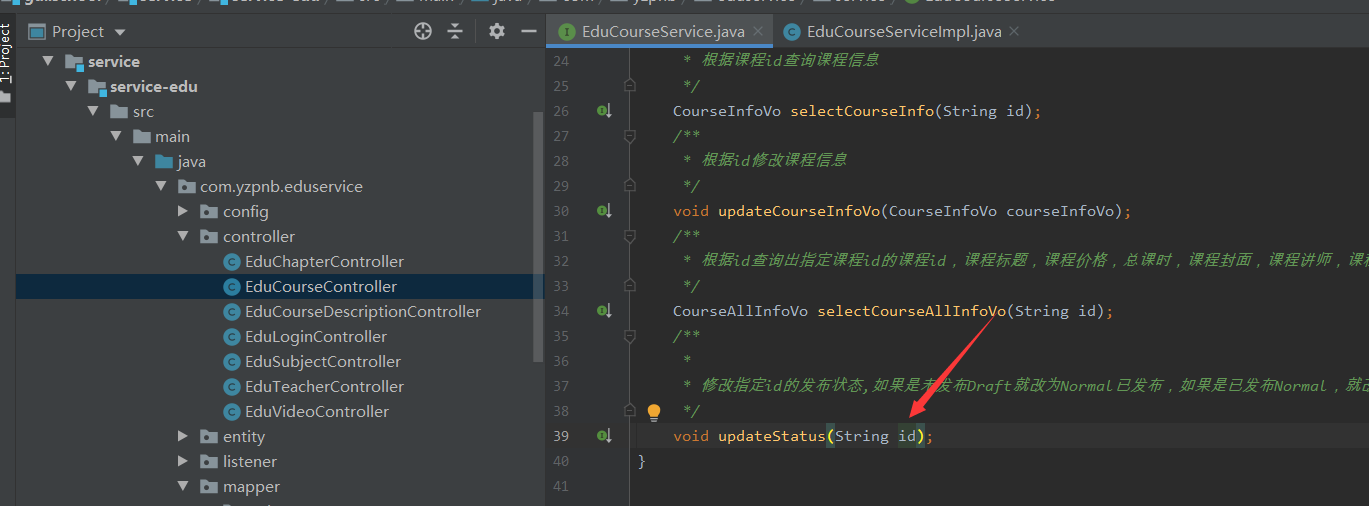This screenshot has height=506, width=1369.
Task: Select EduChapterController class
Action: 324,262
